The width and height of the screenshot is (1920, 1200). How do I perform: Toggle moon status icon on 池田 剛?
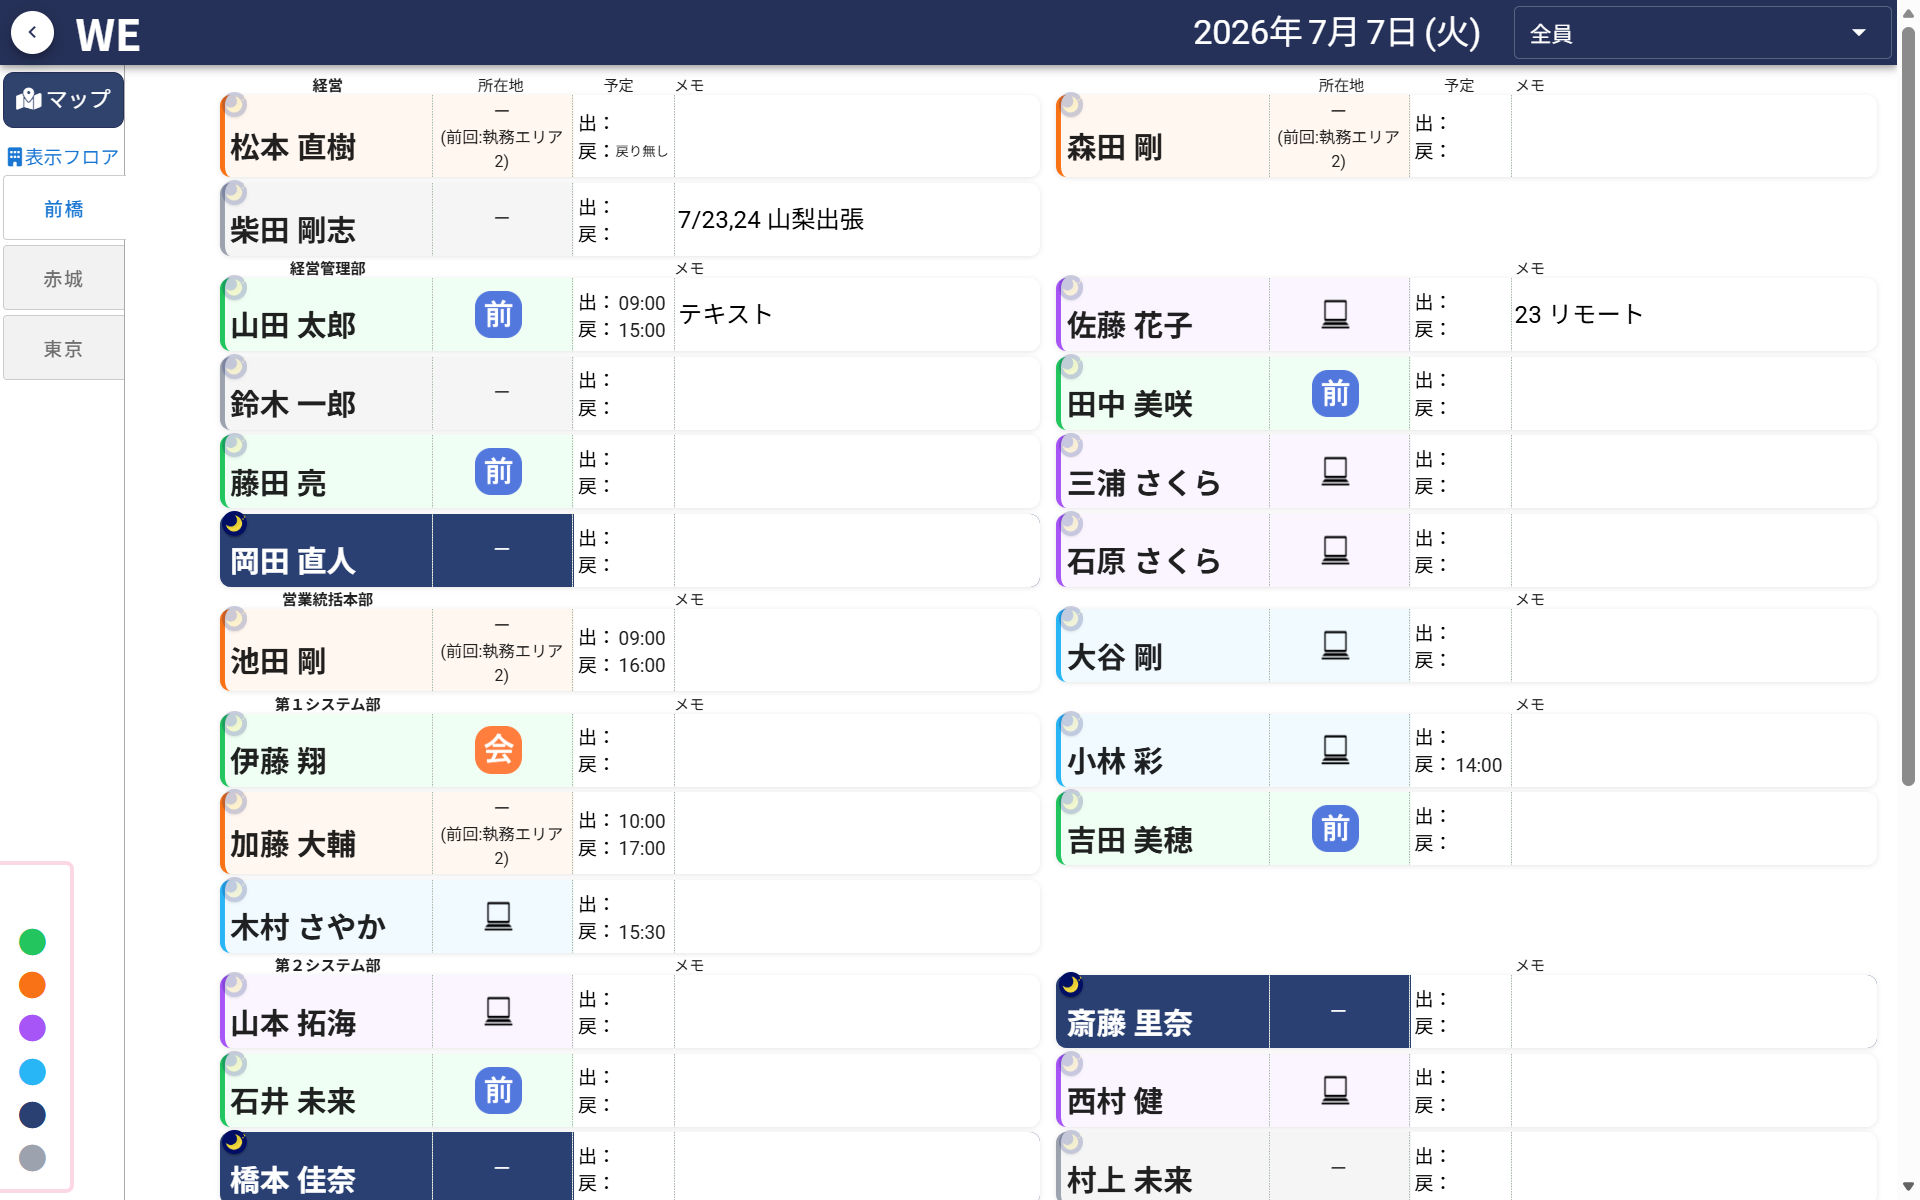(x=234, y=619)
